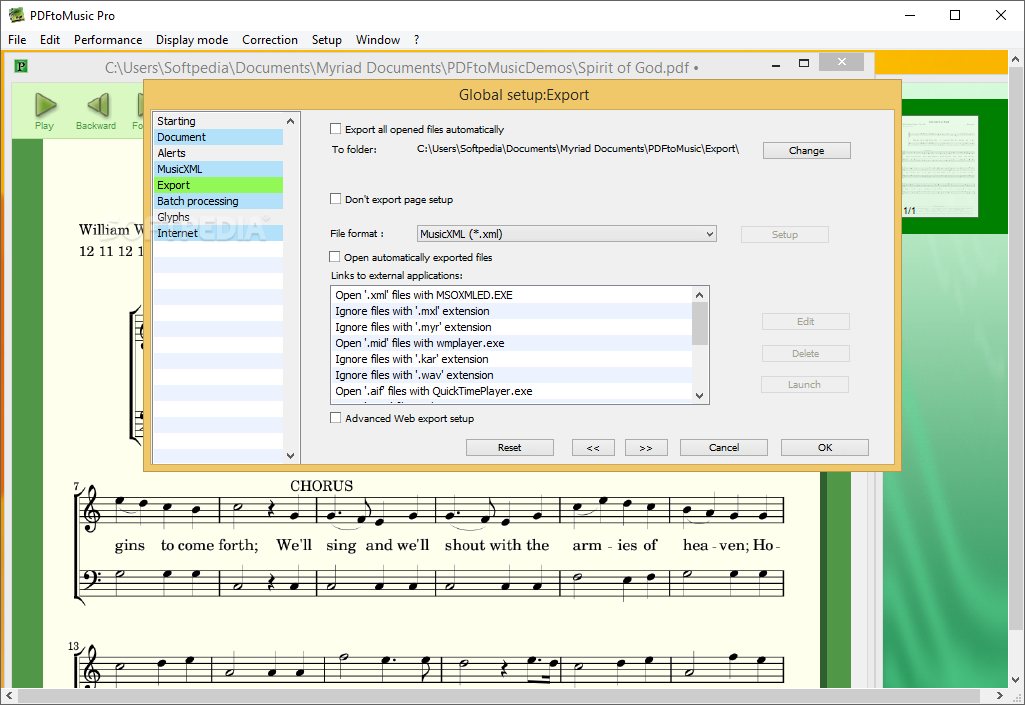This screenshot has height=705, width=1025.
Task: Open the Performance menu
Action: [x=108, y=40]
